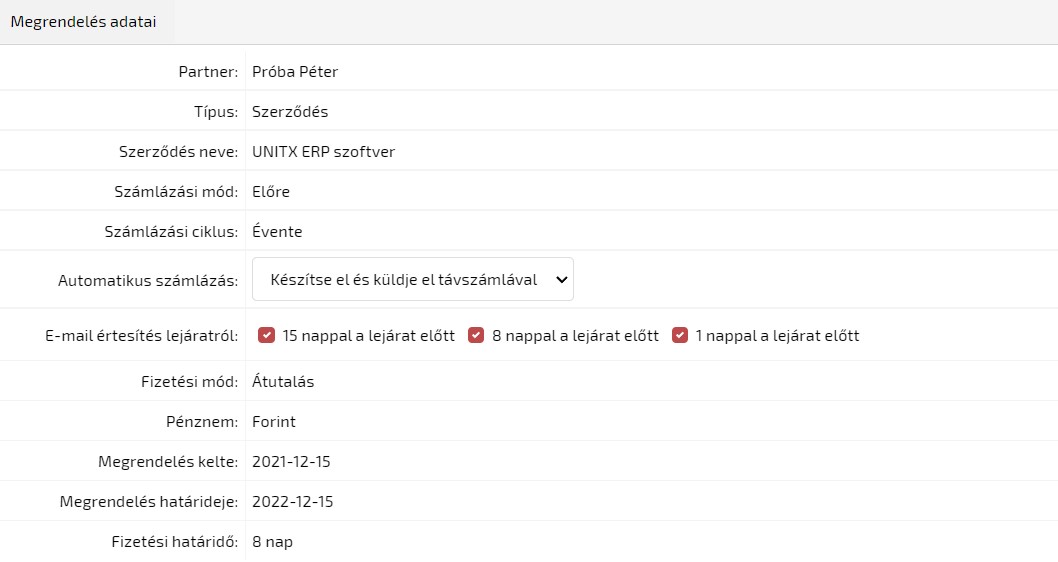Screen dimensions: 1058x562
Task: Click the order deadline 2022-12-15
Action: (x=292, y=502)
